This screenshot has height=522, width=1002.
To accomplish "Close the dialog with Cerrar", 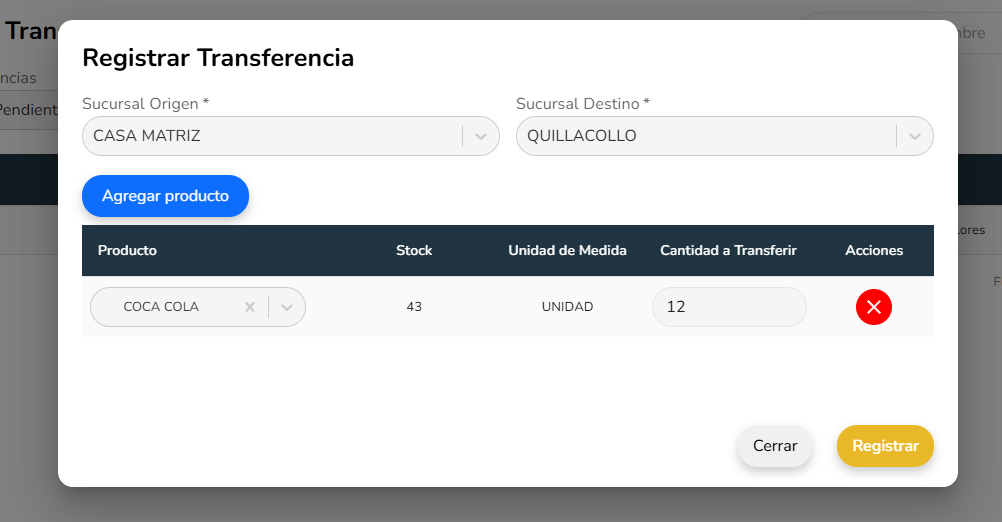I will (775, 446).
